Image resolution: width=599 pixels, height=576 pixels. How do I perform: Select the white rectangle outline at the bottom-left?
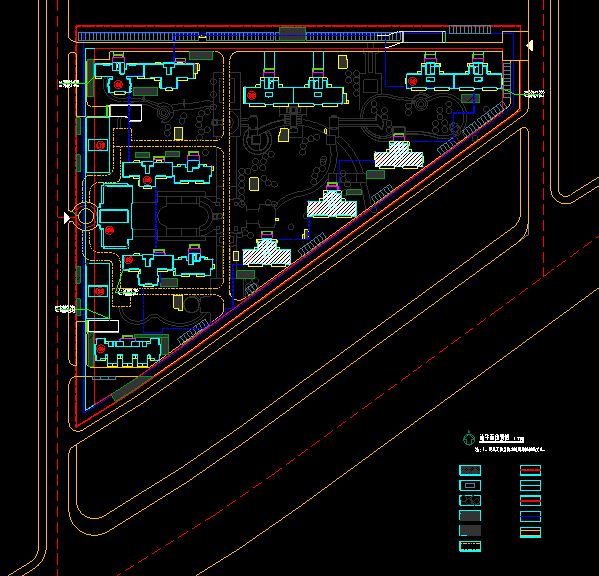pos(103,326)
